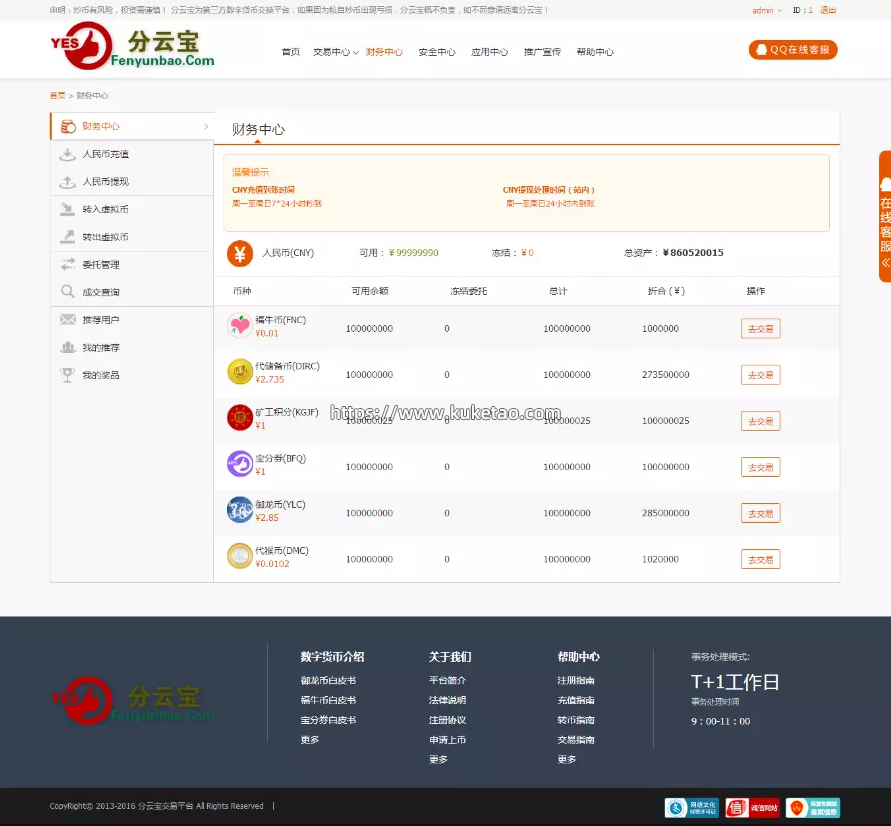Viewport: 891px width, 826px height.
Task: Click 去交易 for 福牛币(FNC)
Action: [760, 329]
